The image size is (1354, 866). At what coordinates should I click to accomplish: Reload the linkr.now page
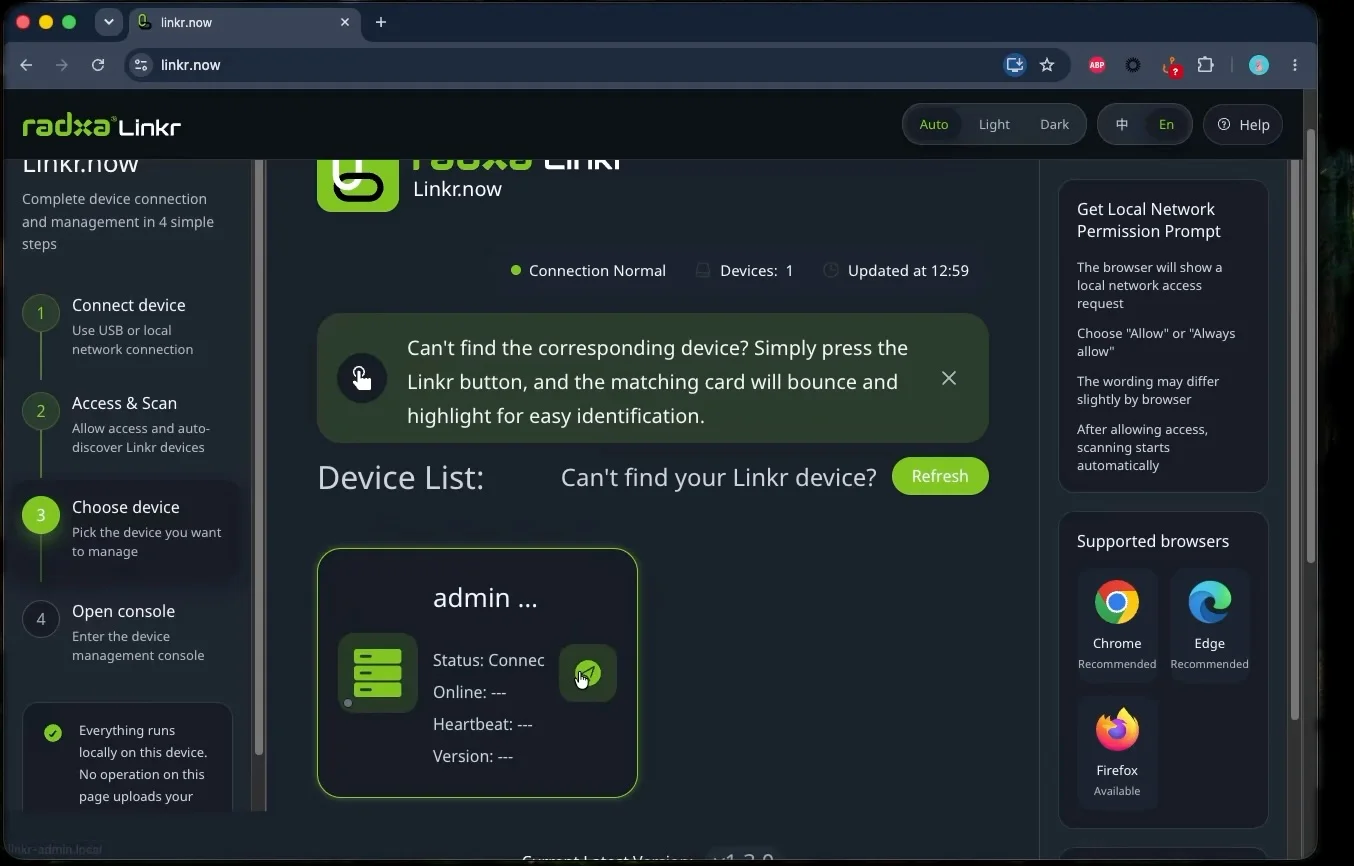[x=98, y=65]
